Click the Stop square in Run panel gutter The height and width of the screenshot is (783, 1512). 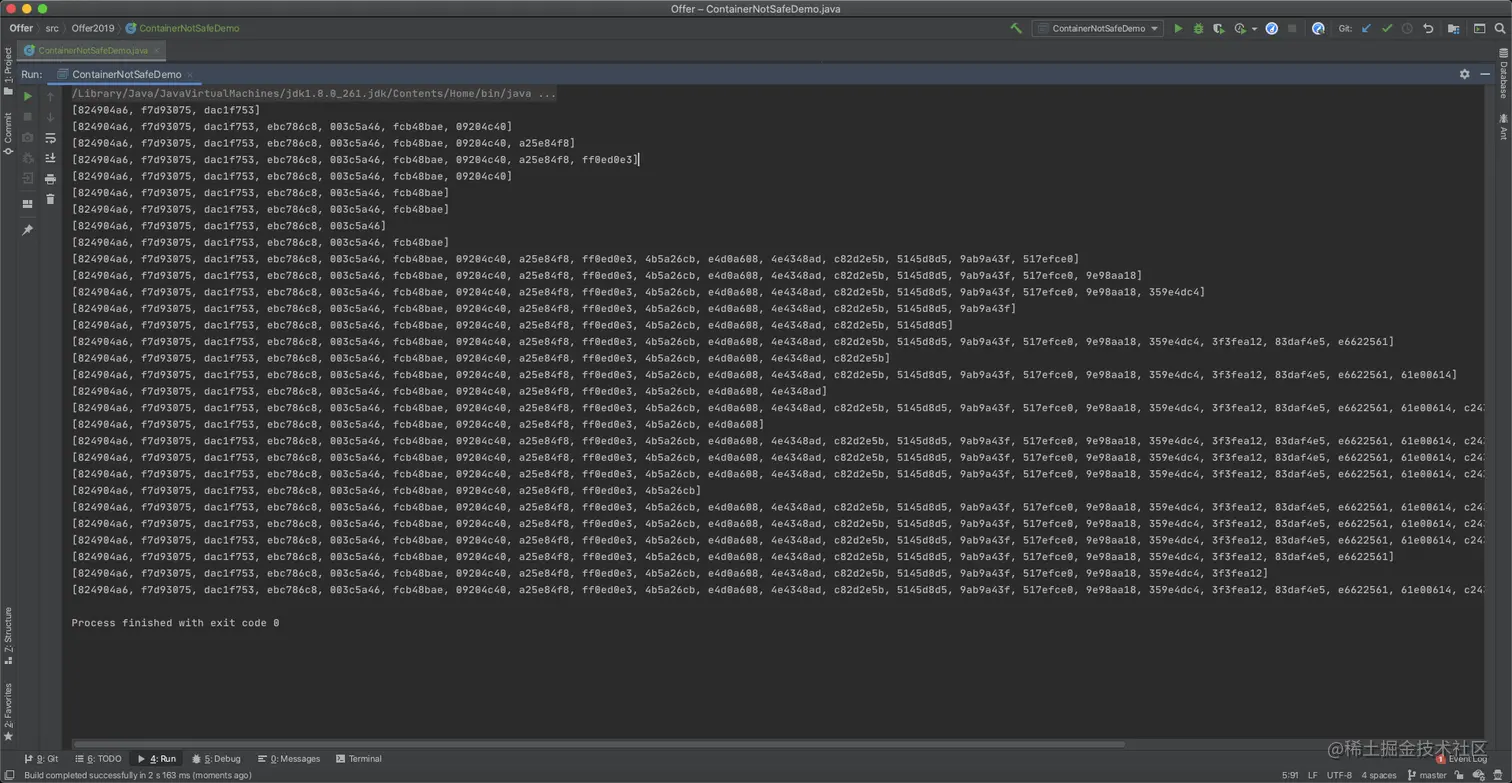click(28, 117)
